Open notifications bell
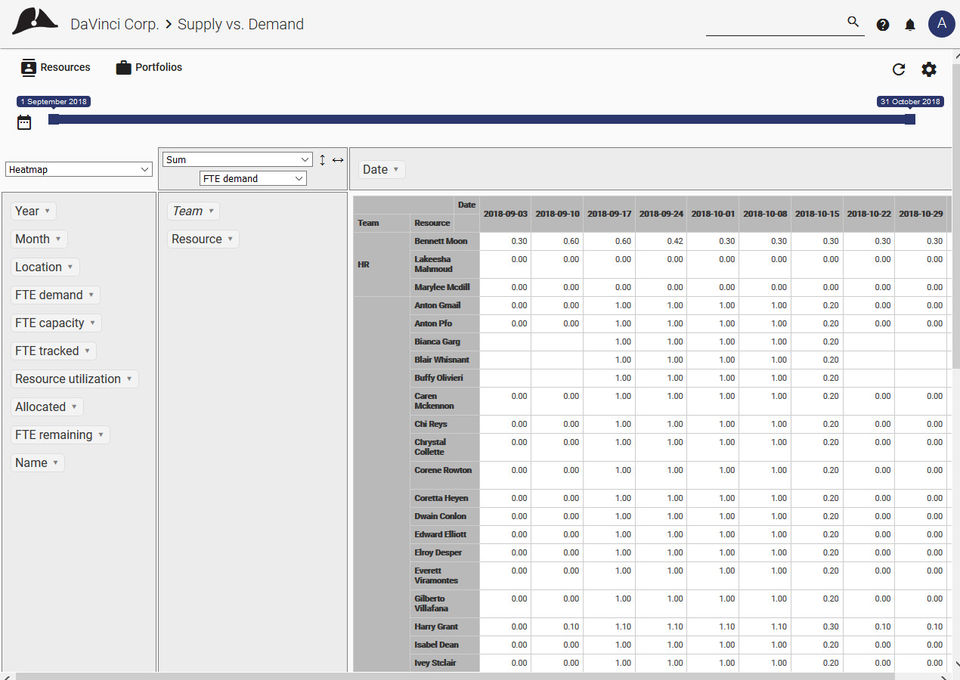Viewport: 960px width, 680px height. [x=910, y=24]
